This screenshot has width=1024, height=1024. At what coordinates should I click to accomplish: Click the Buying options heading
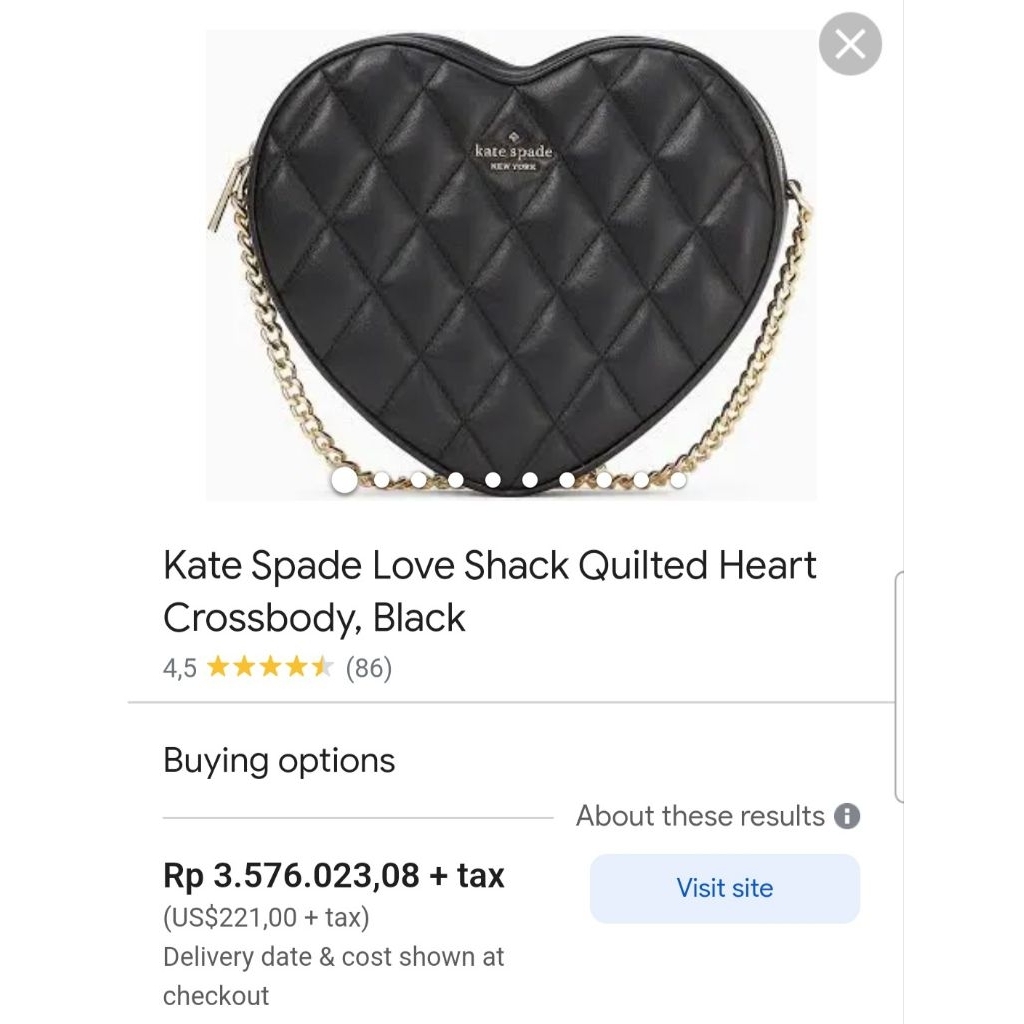[277, 760]
